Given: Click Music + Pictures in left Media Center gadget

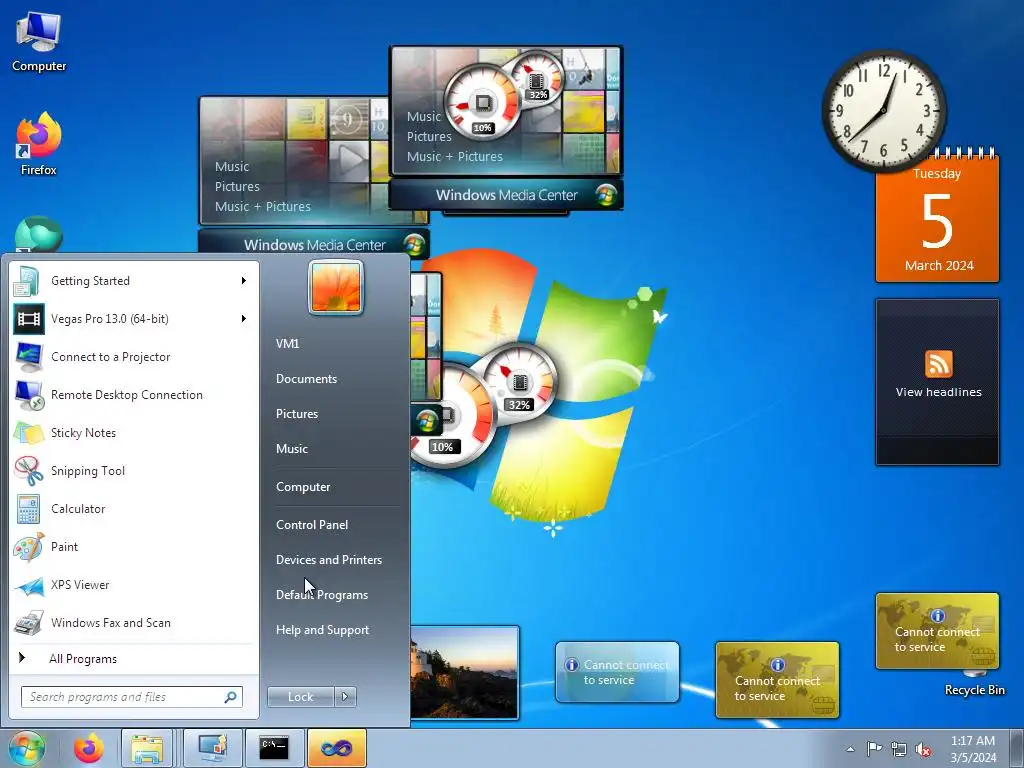Looking at the screenshot, I should [263, 206].
